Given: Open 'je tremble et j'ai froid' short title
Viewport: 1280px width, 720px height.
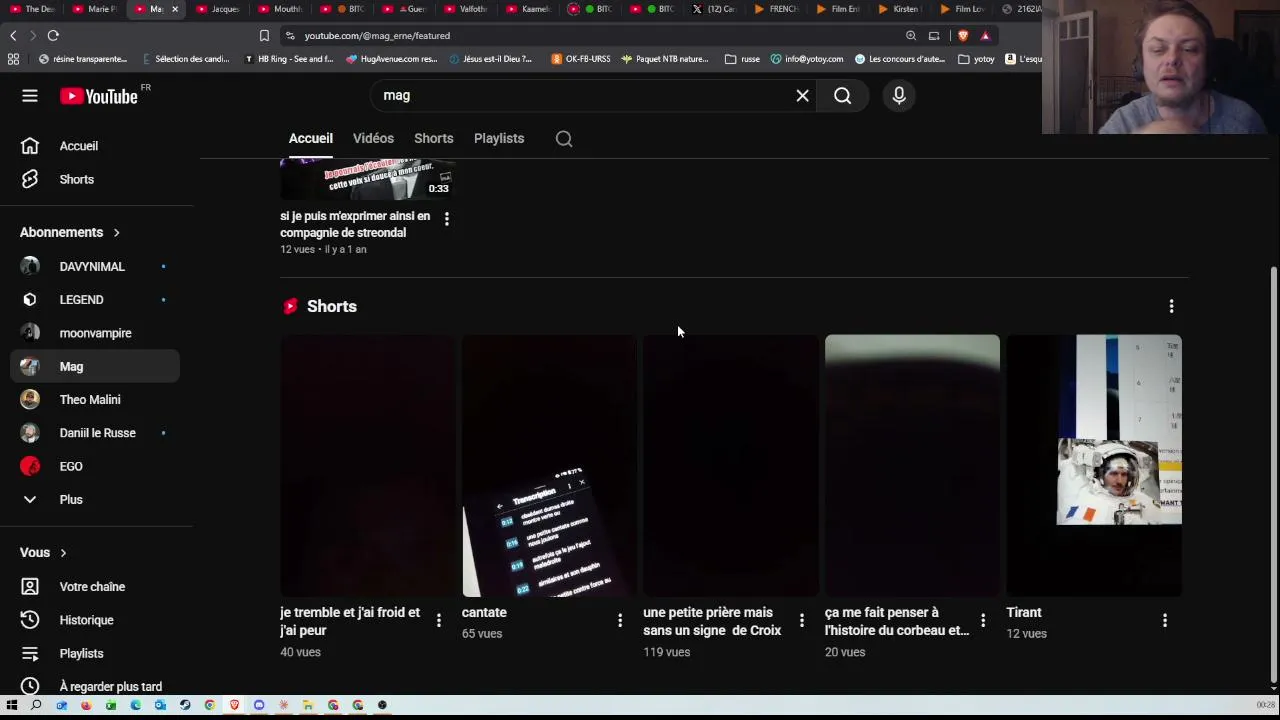Looking at the screenshot, I should tap(350, 622).
